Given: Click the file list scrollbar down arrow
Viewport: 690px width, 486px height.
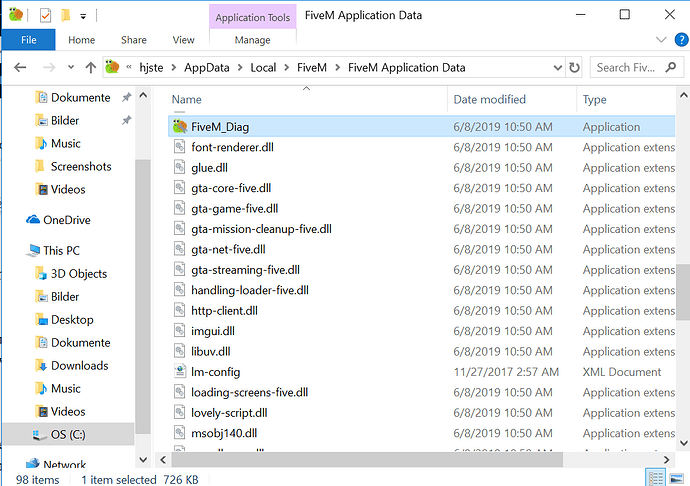Looking at the screenshot, I should pos(683,443).
